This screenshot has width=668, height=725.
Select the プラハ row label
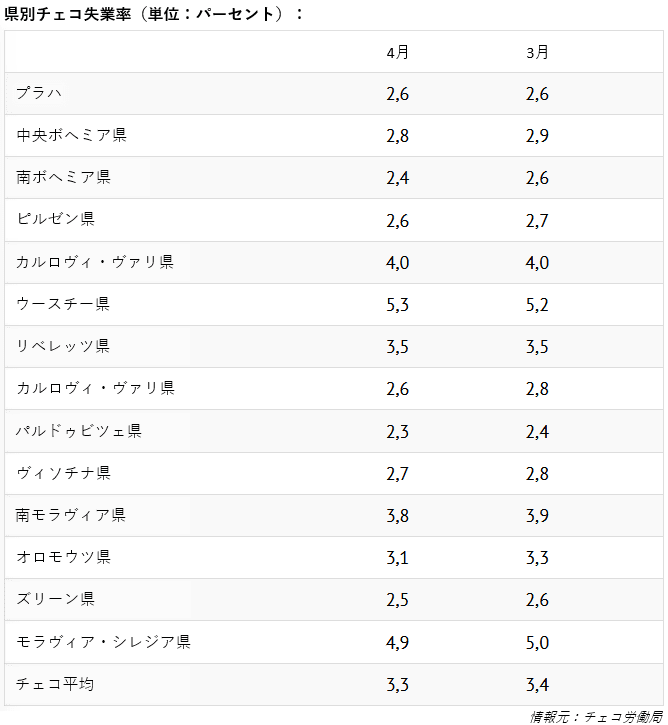tap(39, 93)
